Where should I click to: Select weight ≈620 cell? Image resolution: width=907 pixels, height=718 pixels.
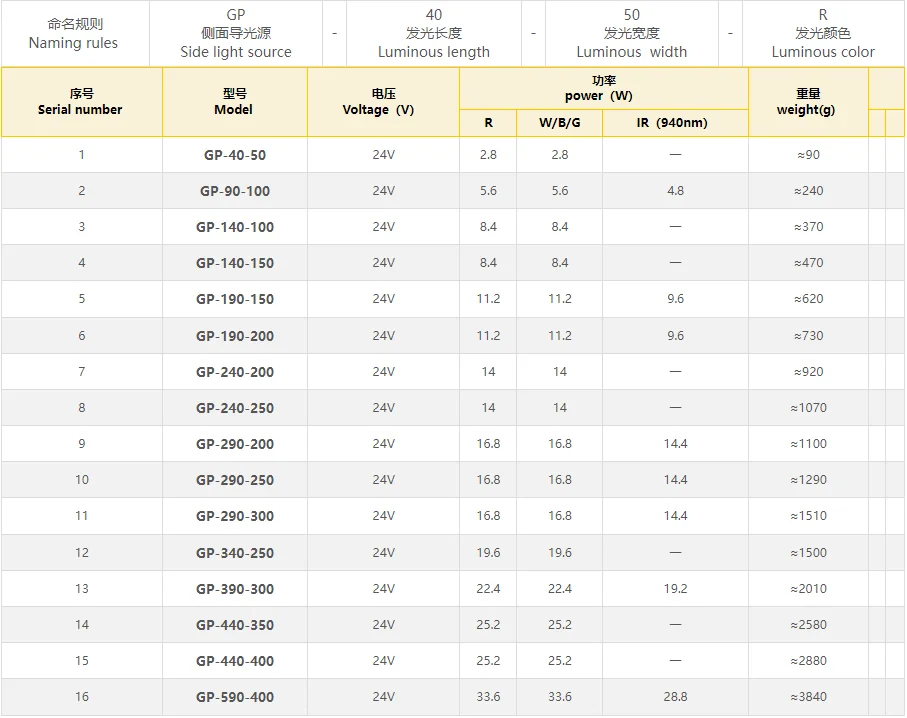808,299
